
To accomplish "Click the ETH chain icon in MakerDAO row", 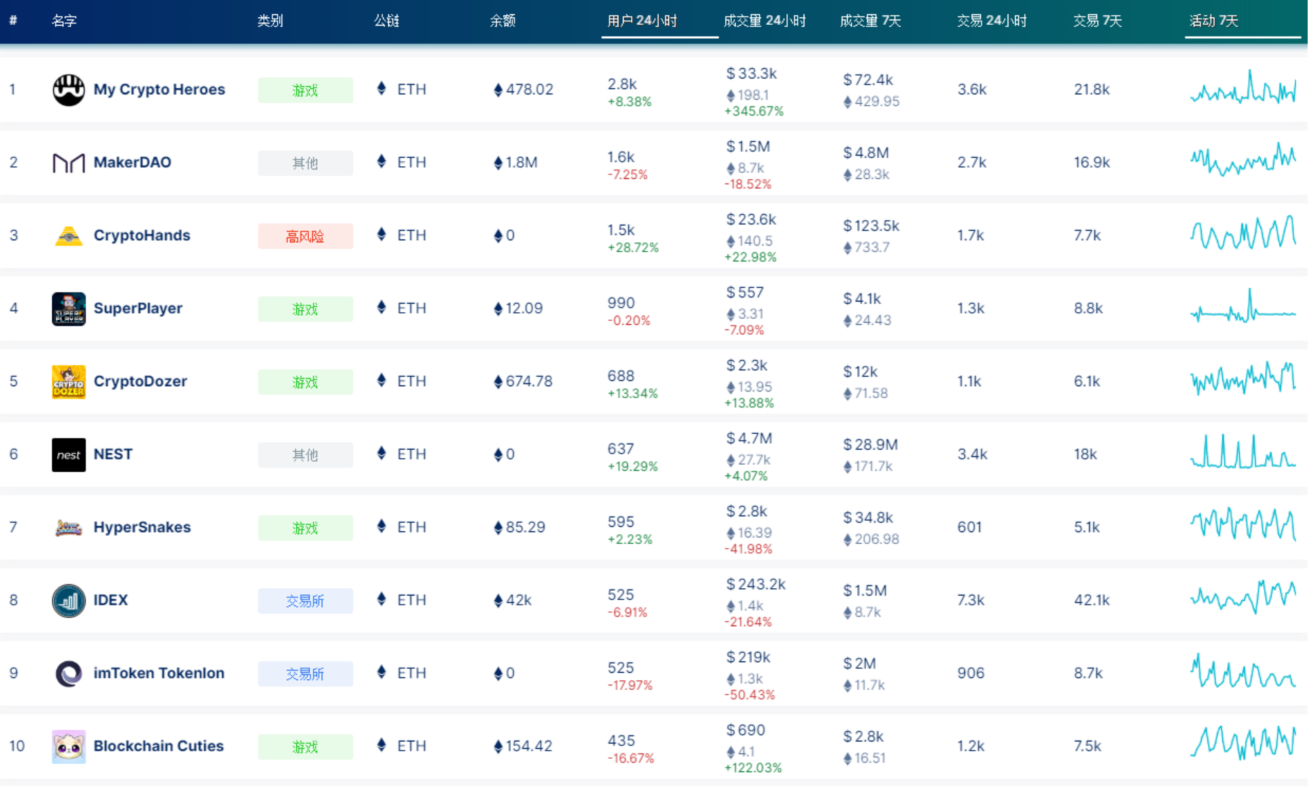I will pos(381,162).
